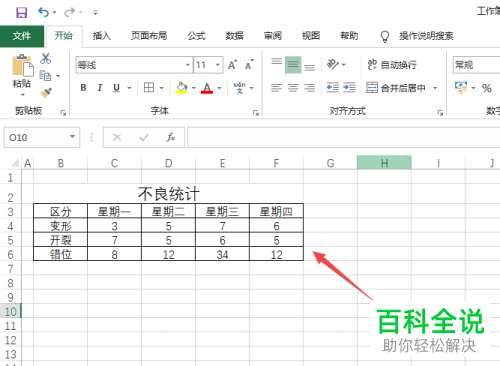The width and height of the screenshot is (500, 366).
Task: Toggle Italic formatting
Action: coord(100,88)
